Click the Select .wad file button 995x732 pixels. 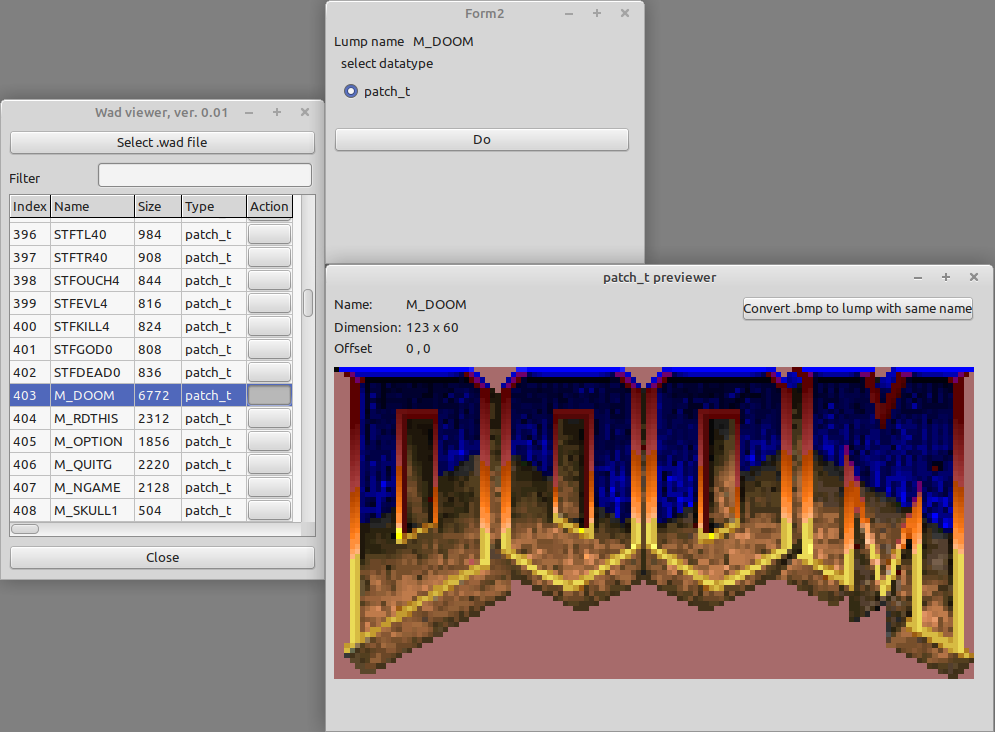[162, 142]
